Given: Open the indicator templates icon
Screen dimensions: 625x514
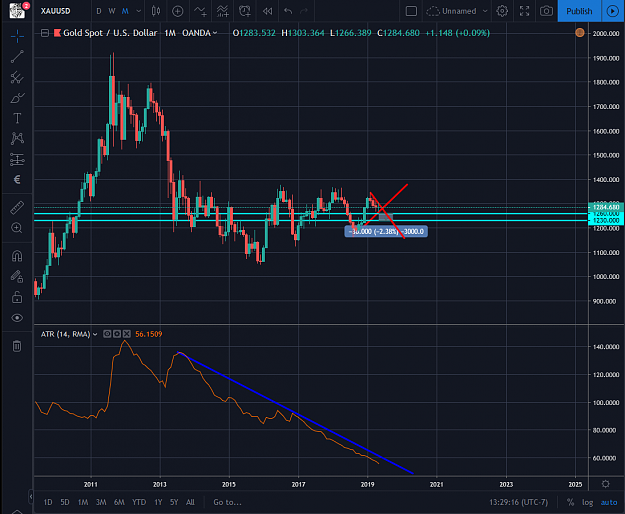Looking at the screenshot, I should 222,11.
